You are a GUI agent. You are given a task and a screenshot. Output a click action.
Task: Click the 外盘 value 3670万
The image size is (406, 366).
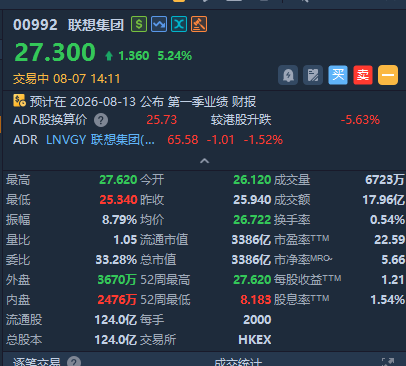point(117,280)
